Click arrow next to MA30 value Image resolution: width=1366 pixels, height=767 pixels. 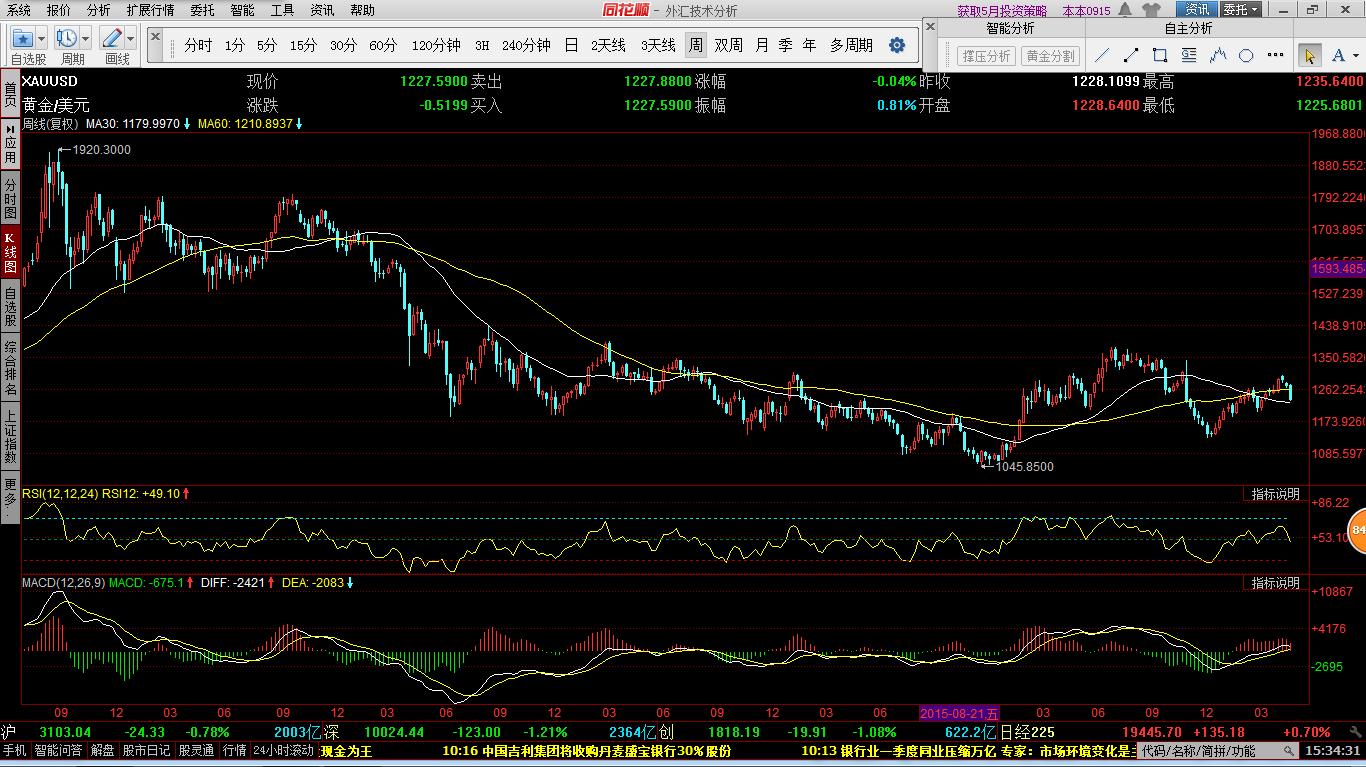187,124
